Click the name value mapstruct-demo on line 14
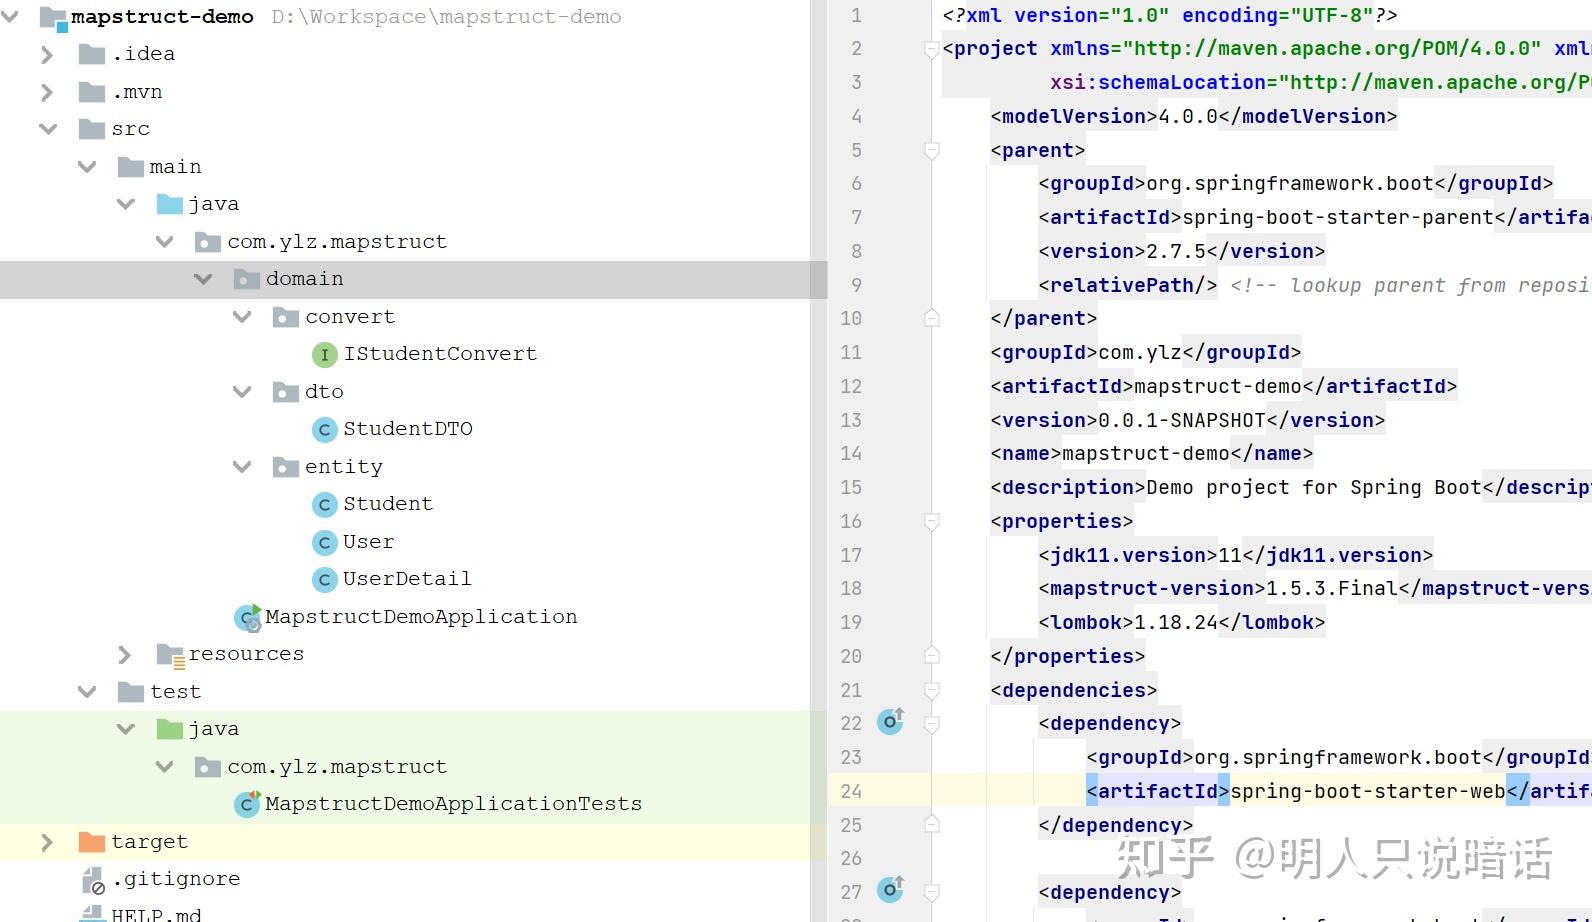The image size is (1592, 922). [1146, 453]
